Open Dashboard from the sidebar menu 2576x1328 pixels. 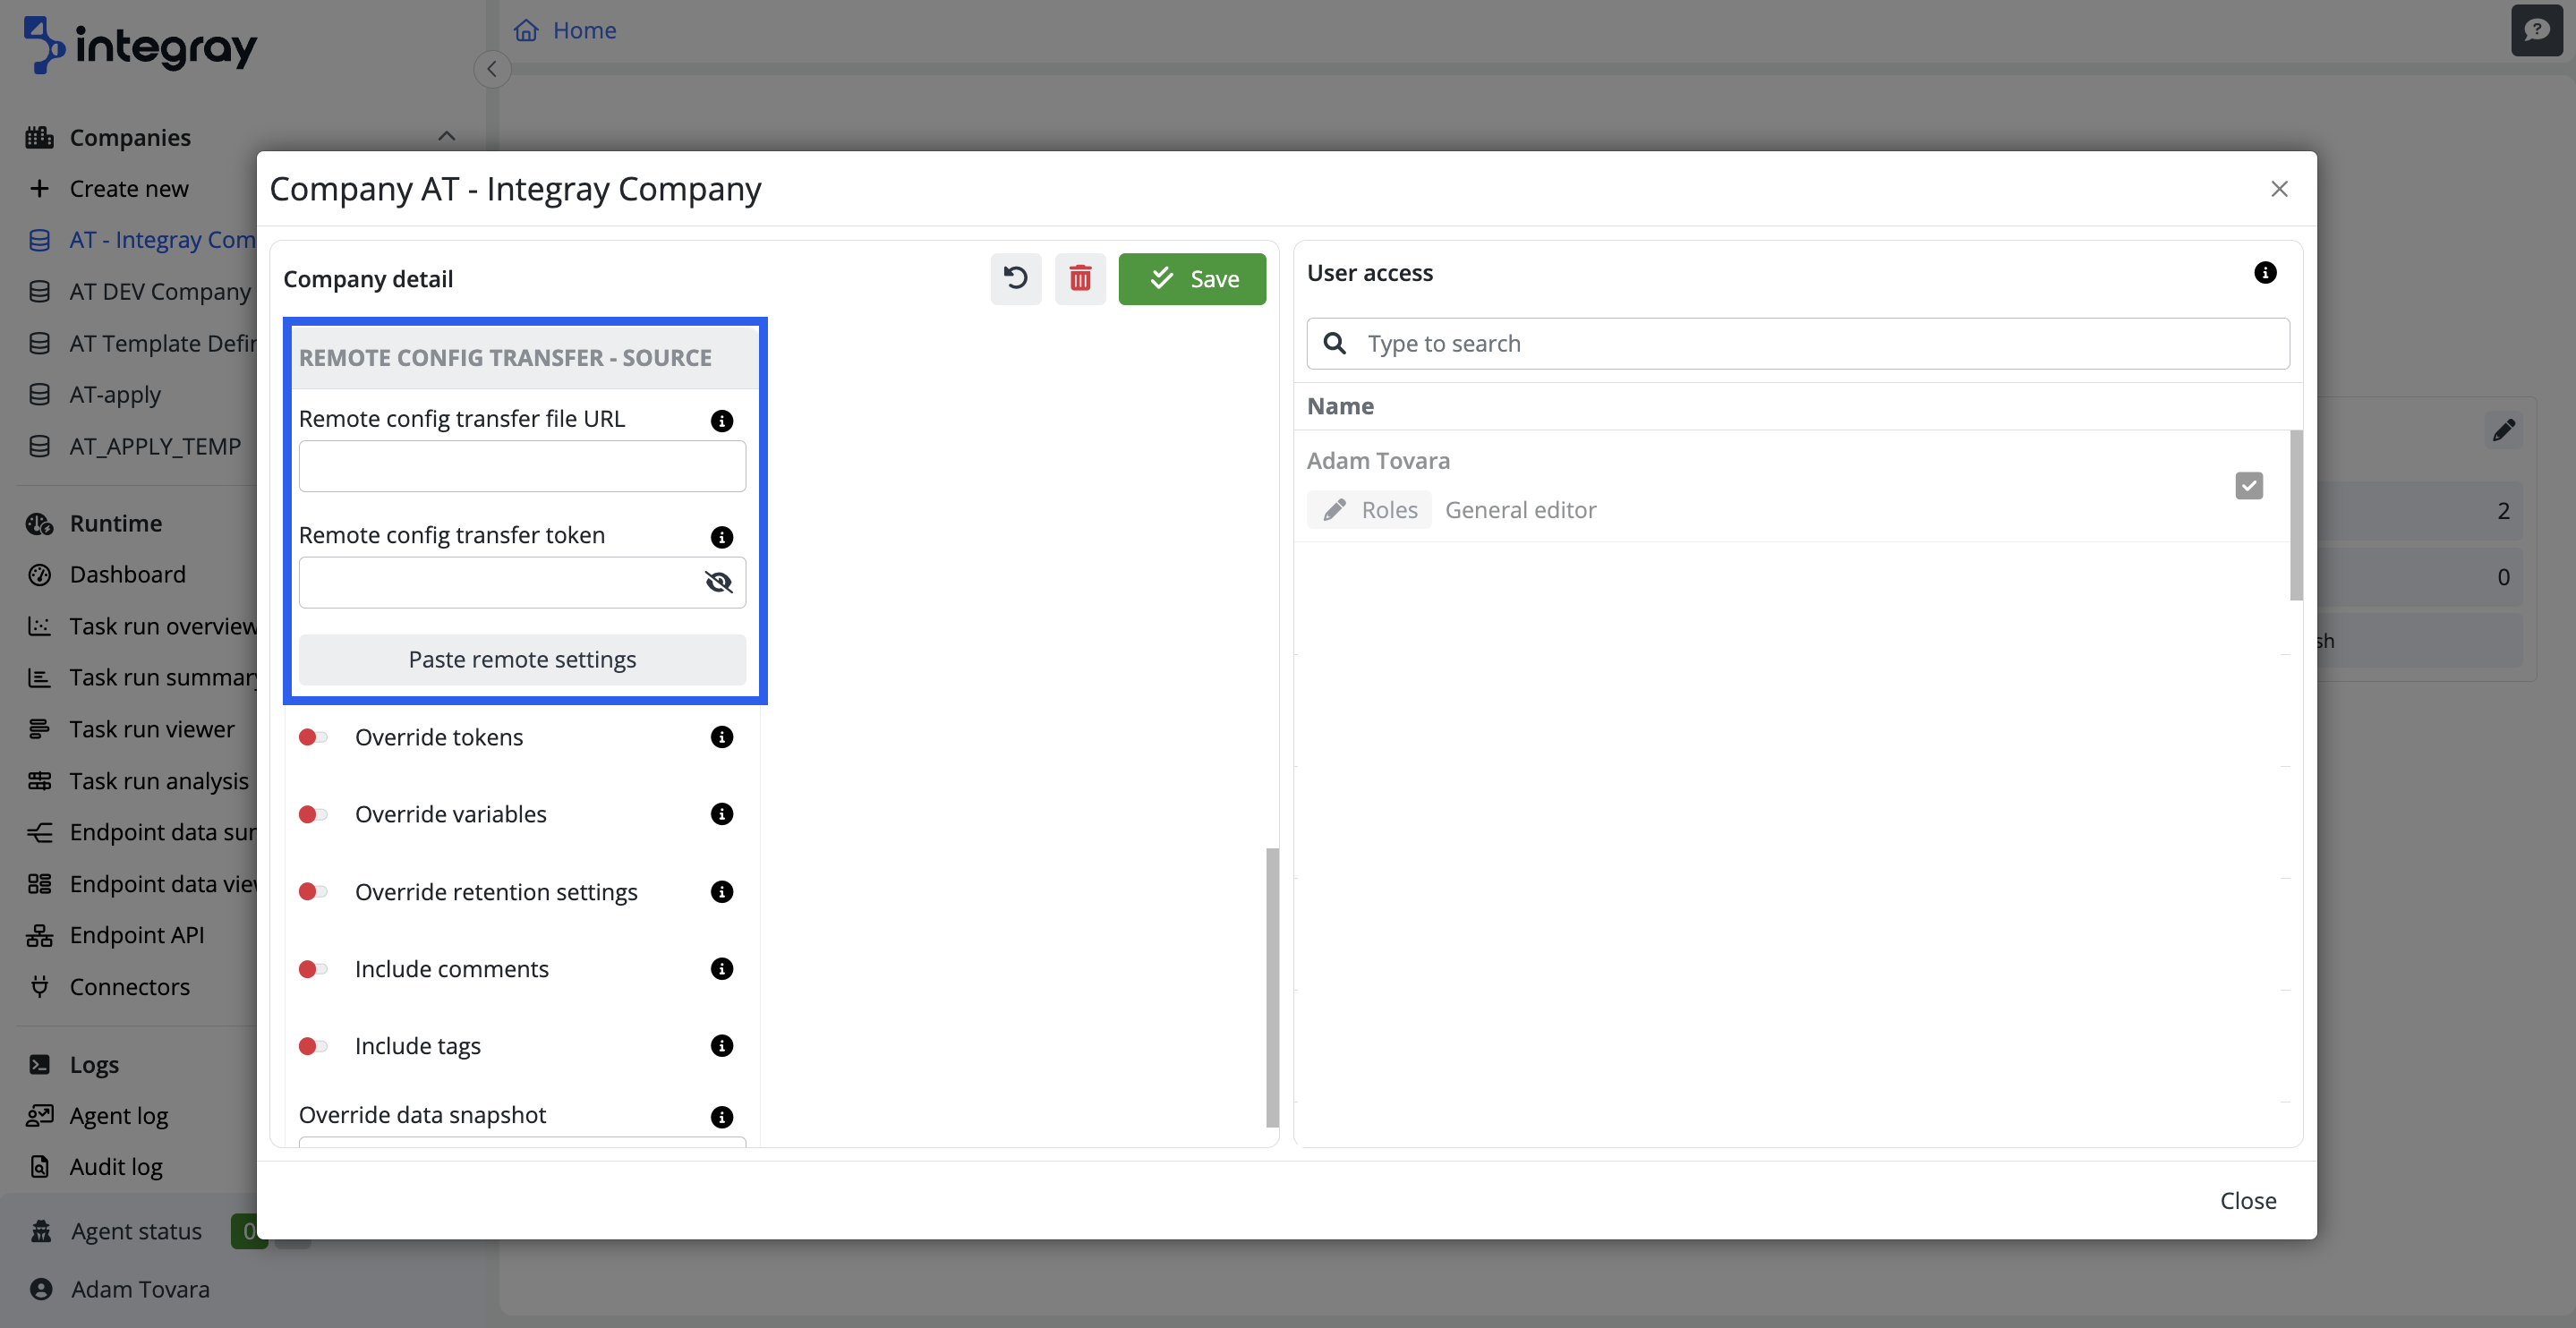127,574
